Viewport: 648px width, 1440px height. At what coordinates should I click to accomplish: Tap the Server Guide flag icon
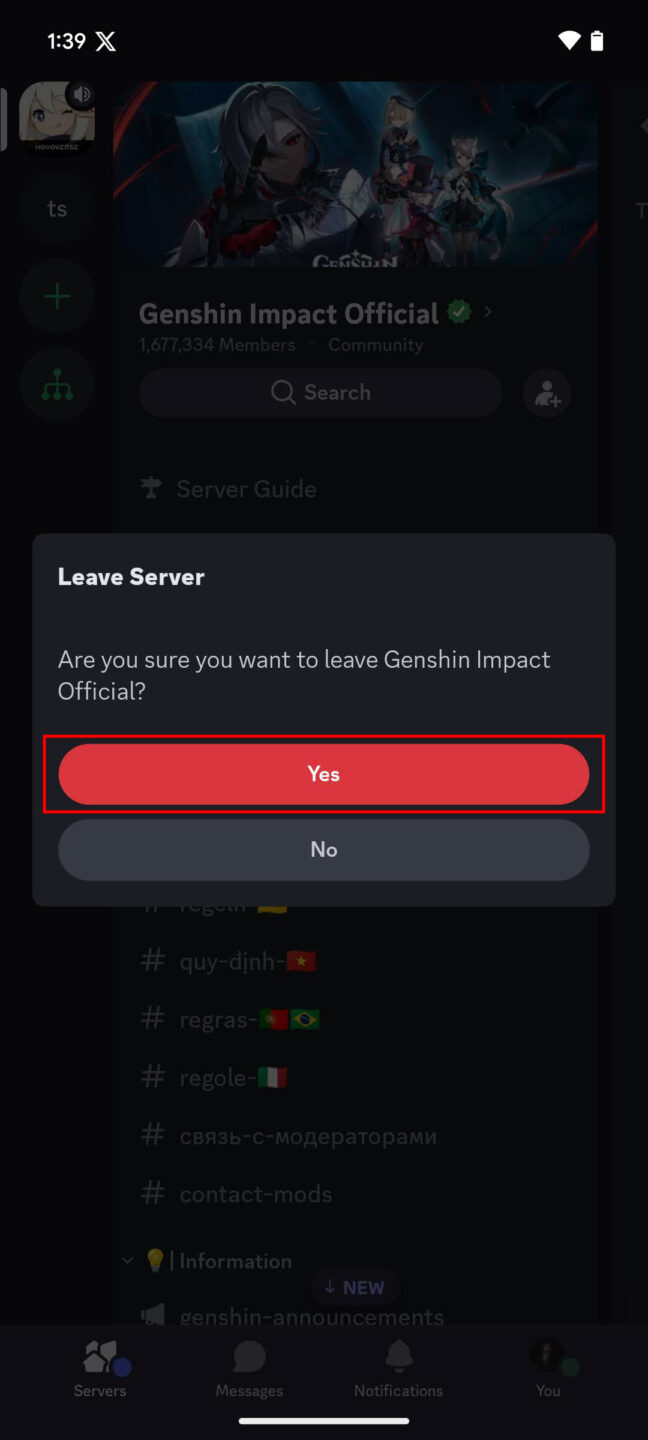[151, 488]
